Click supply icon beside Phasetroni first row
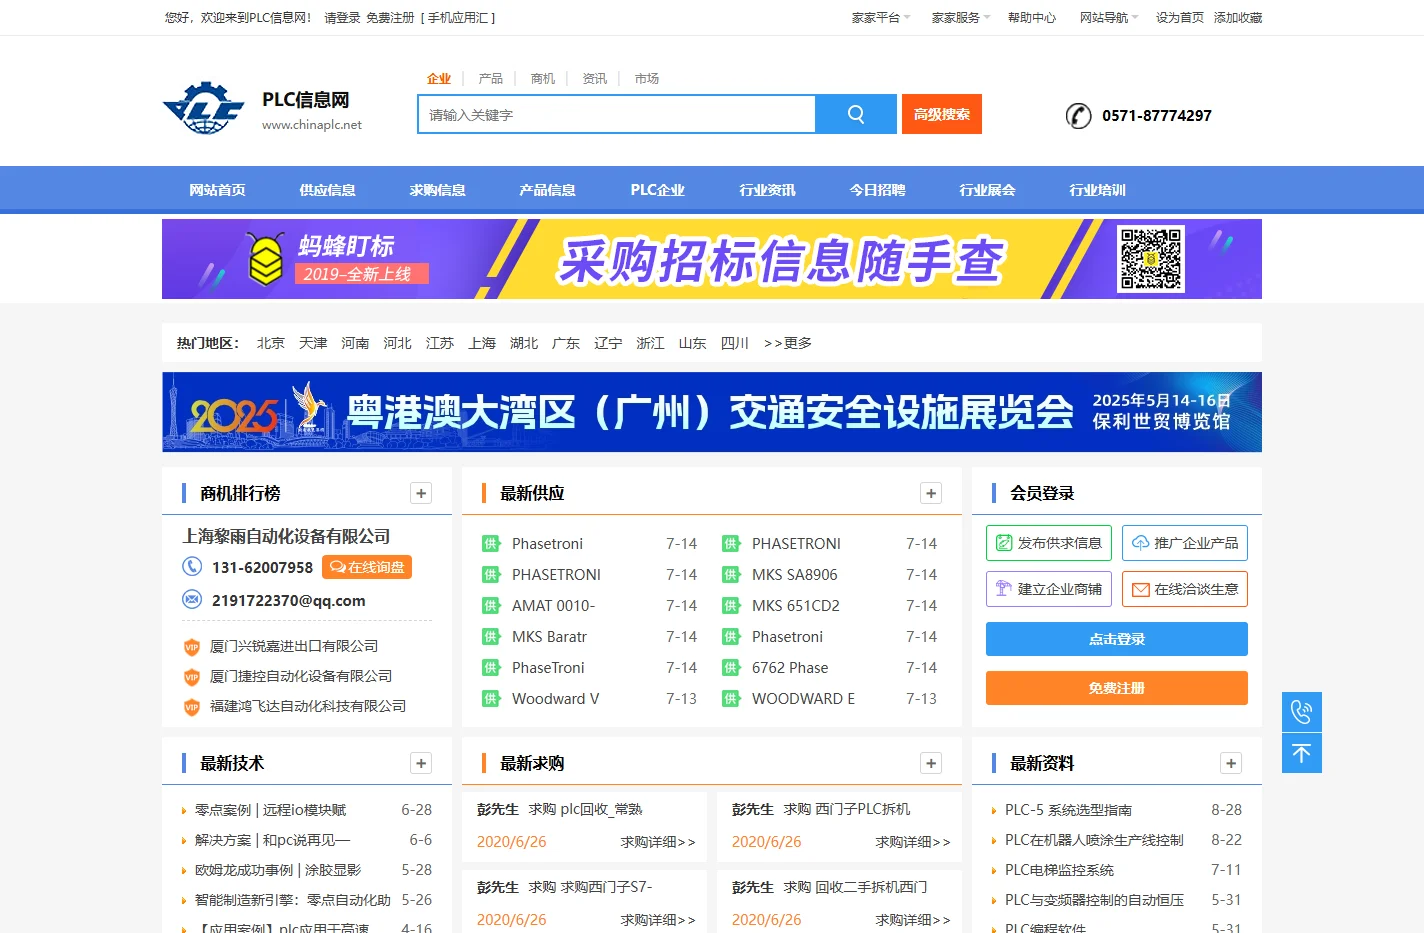 [491, 544]
